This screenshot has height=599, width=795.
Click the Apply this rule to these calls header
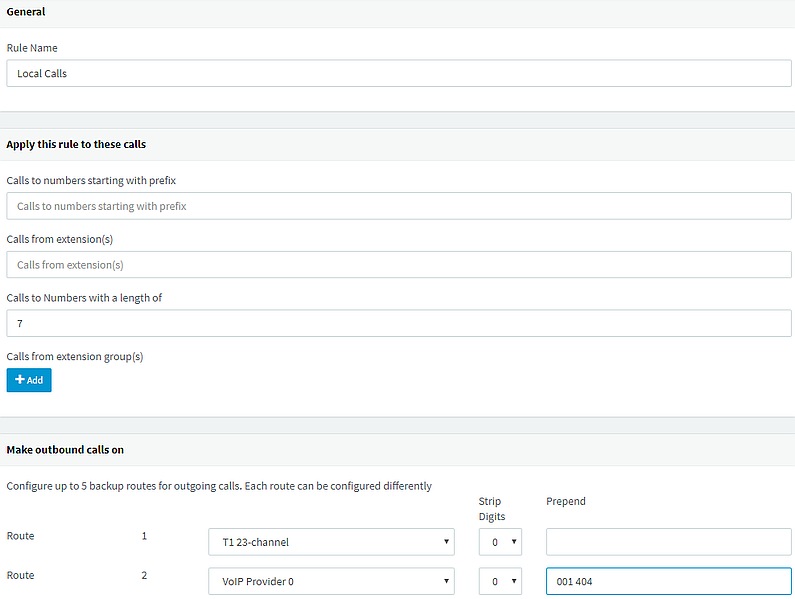tap(76, 145)
